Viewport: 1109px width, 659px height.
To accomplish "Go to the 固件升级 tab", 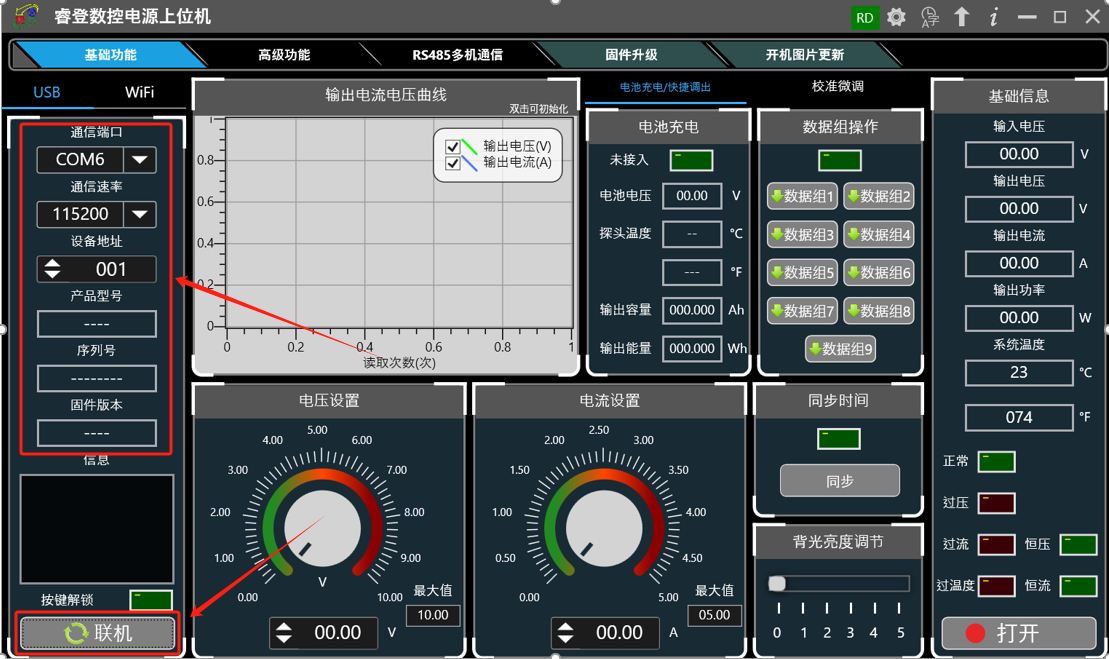I will (x=631, y=55).
